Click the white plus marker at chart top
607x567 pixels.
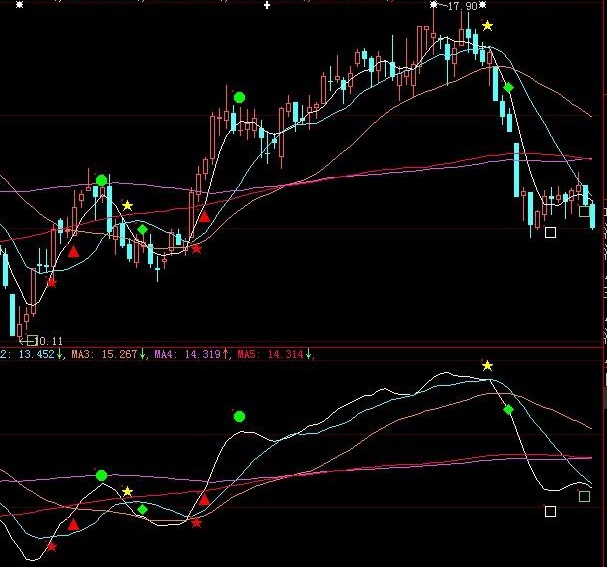[267, 5]
